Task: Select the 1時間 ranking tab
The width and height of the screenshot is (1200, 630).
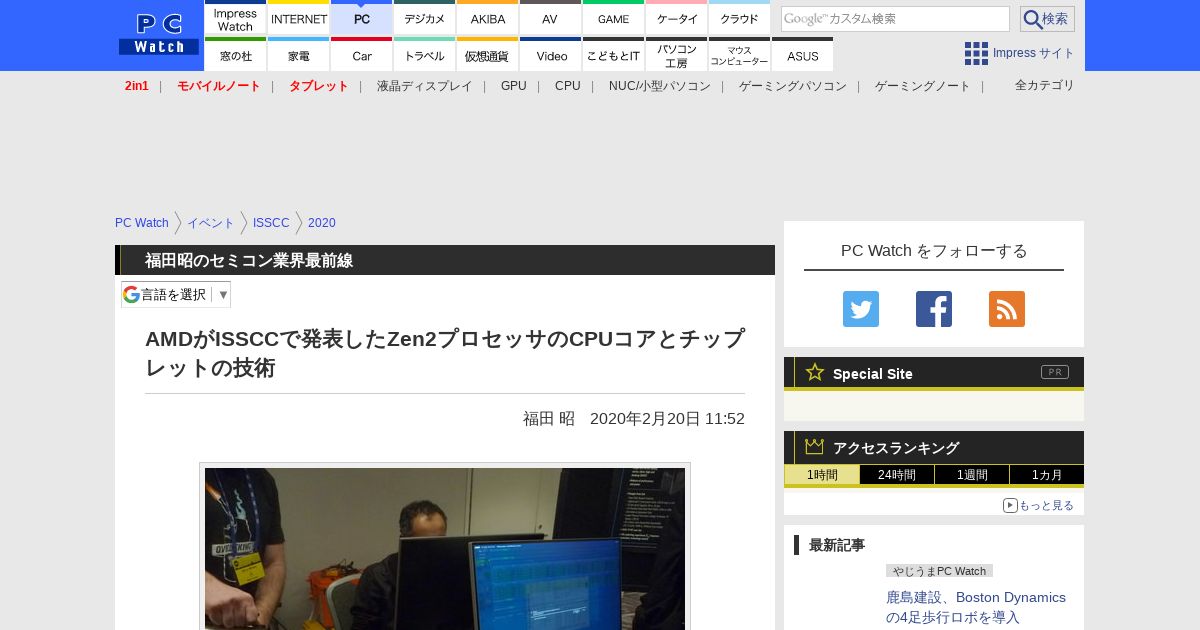Action: pos(822,475)
